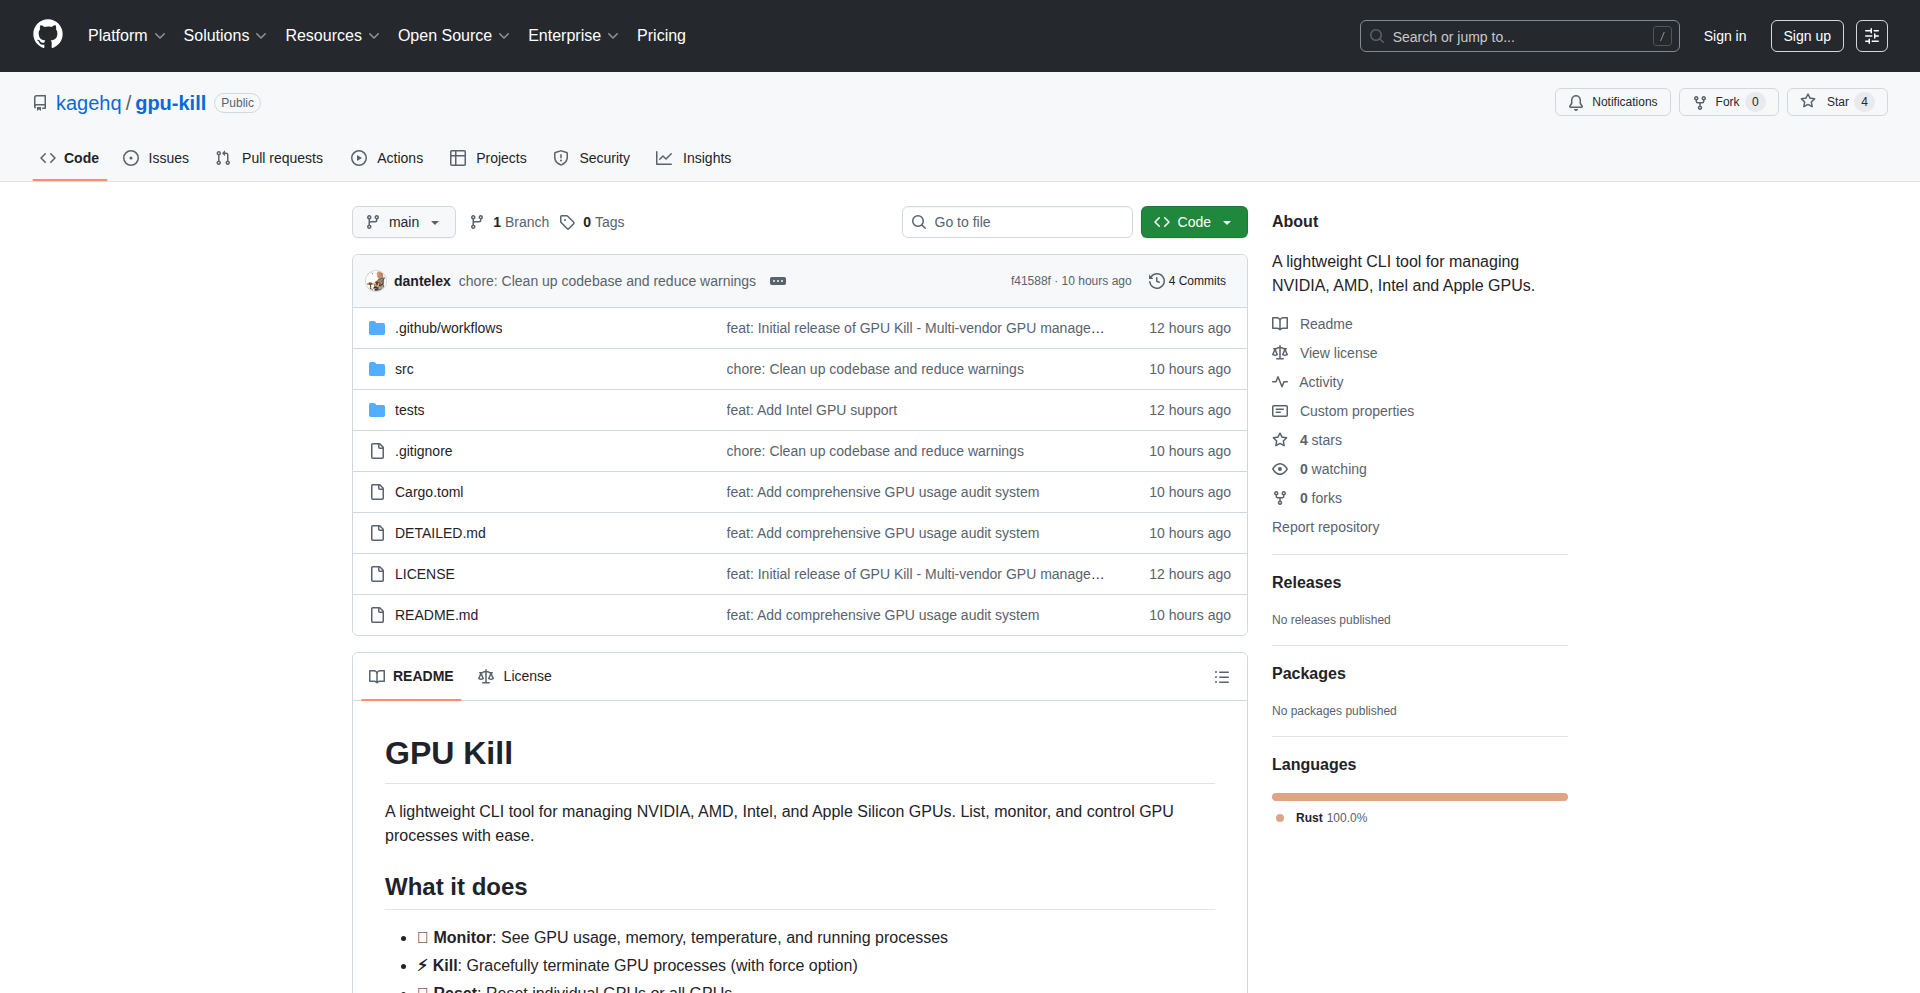Click the README.md file icon

[377, 615]
